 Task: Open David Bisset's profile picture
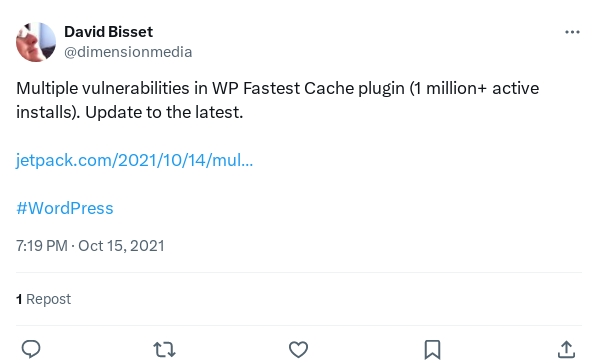tap(36, 42)
